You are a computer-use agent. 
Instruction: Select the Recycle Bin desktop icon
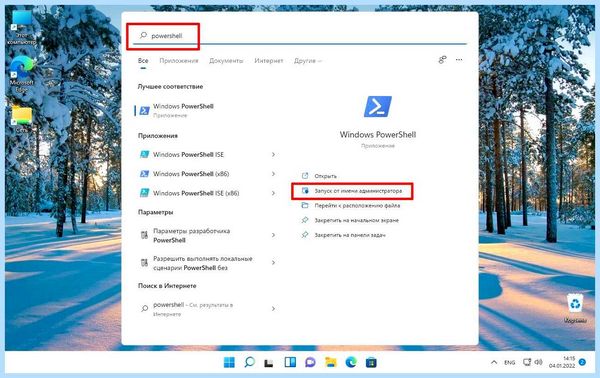(x=575, y=308)
